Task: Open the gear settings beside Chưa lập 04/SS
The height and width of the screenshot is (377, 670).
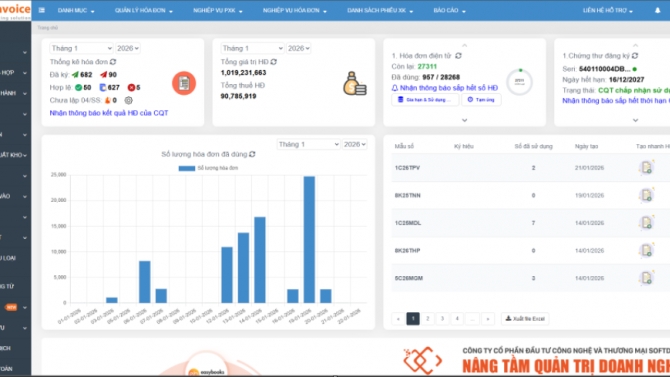Action: point(128,100)
